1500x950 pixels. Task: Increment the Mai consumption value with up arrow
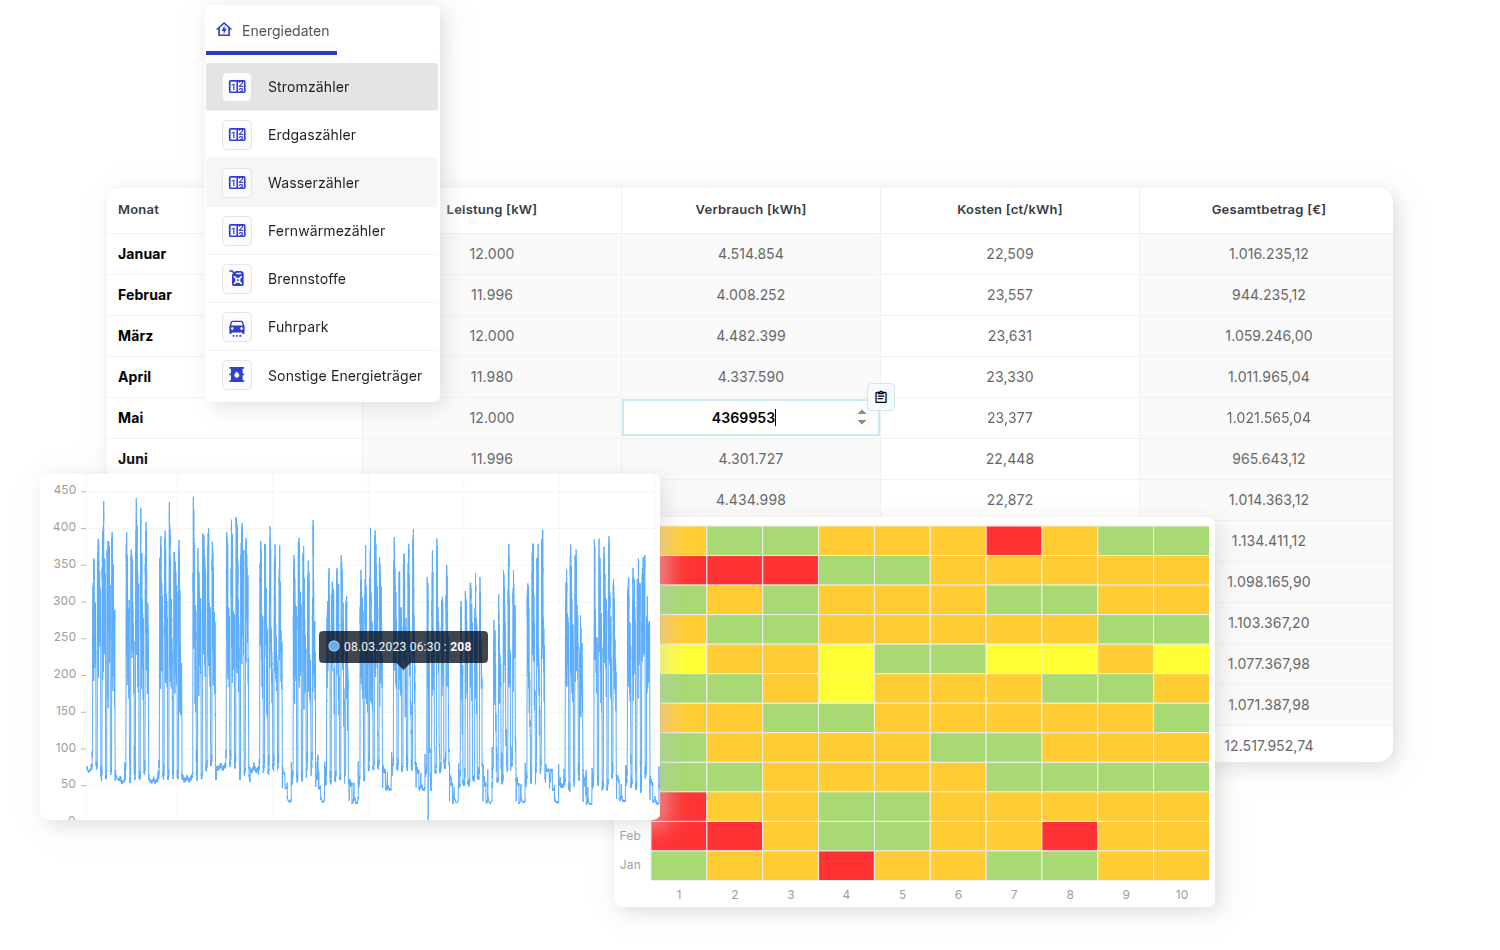(861, 411)
